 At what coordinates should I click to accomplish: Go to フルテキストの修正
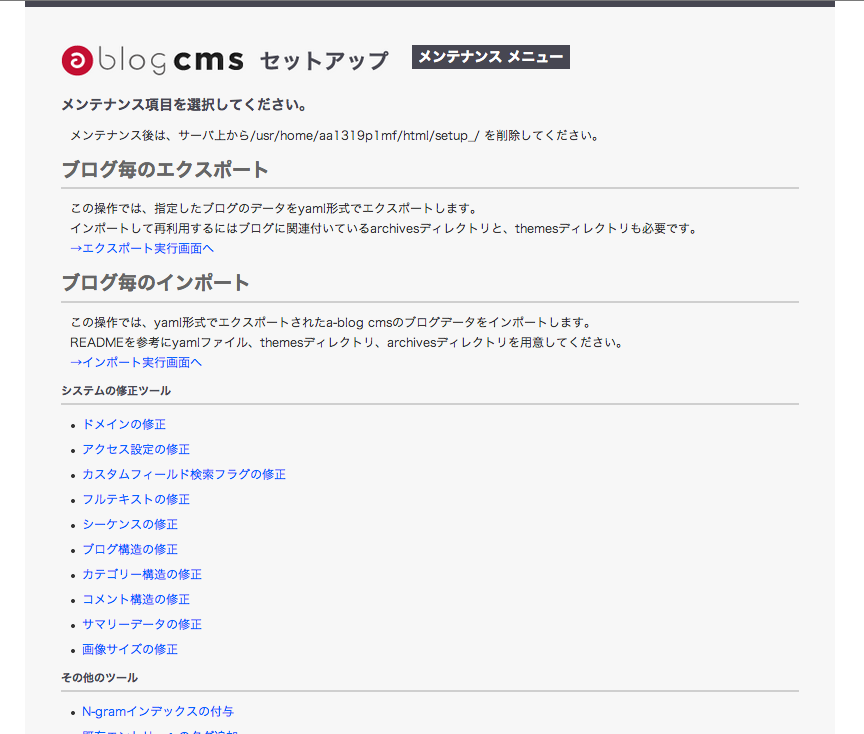click(x=136, y=499)
